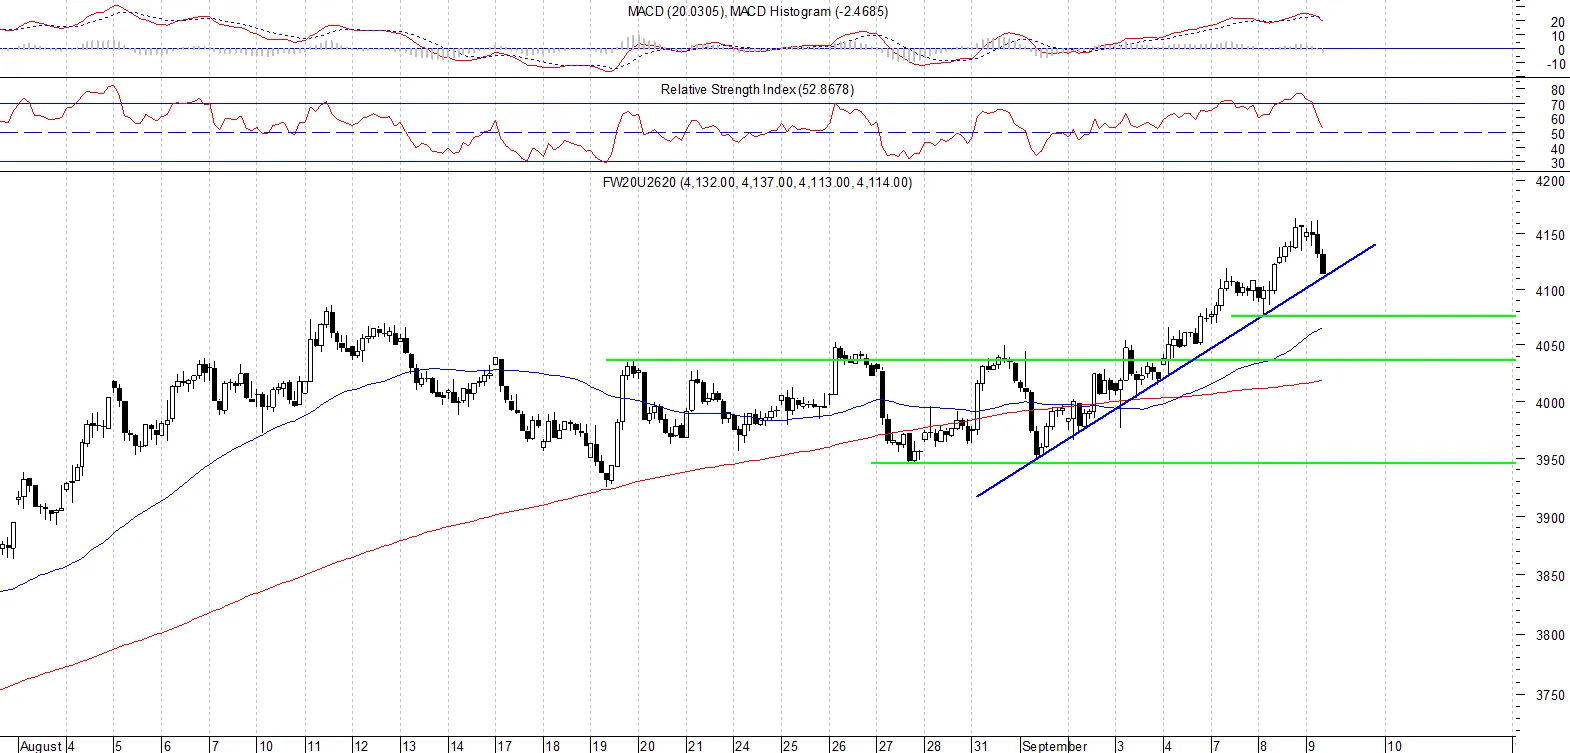Select the FW20U2620 price chart title
Image resolution: width=1570 pixels, height=753 pixels.
click(757, 182)
